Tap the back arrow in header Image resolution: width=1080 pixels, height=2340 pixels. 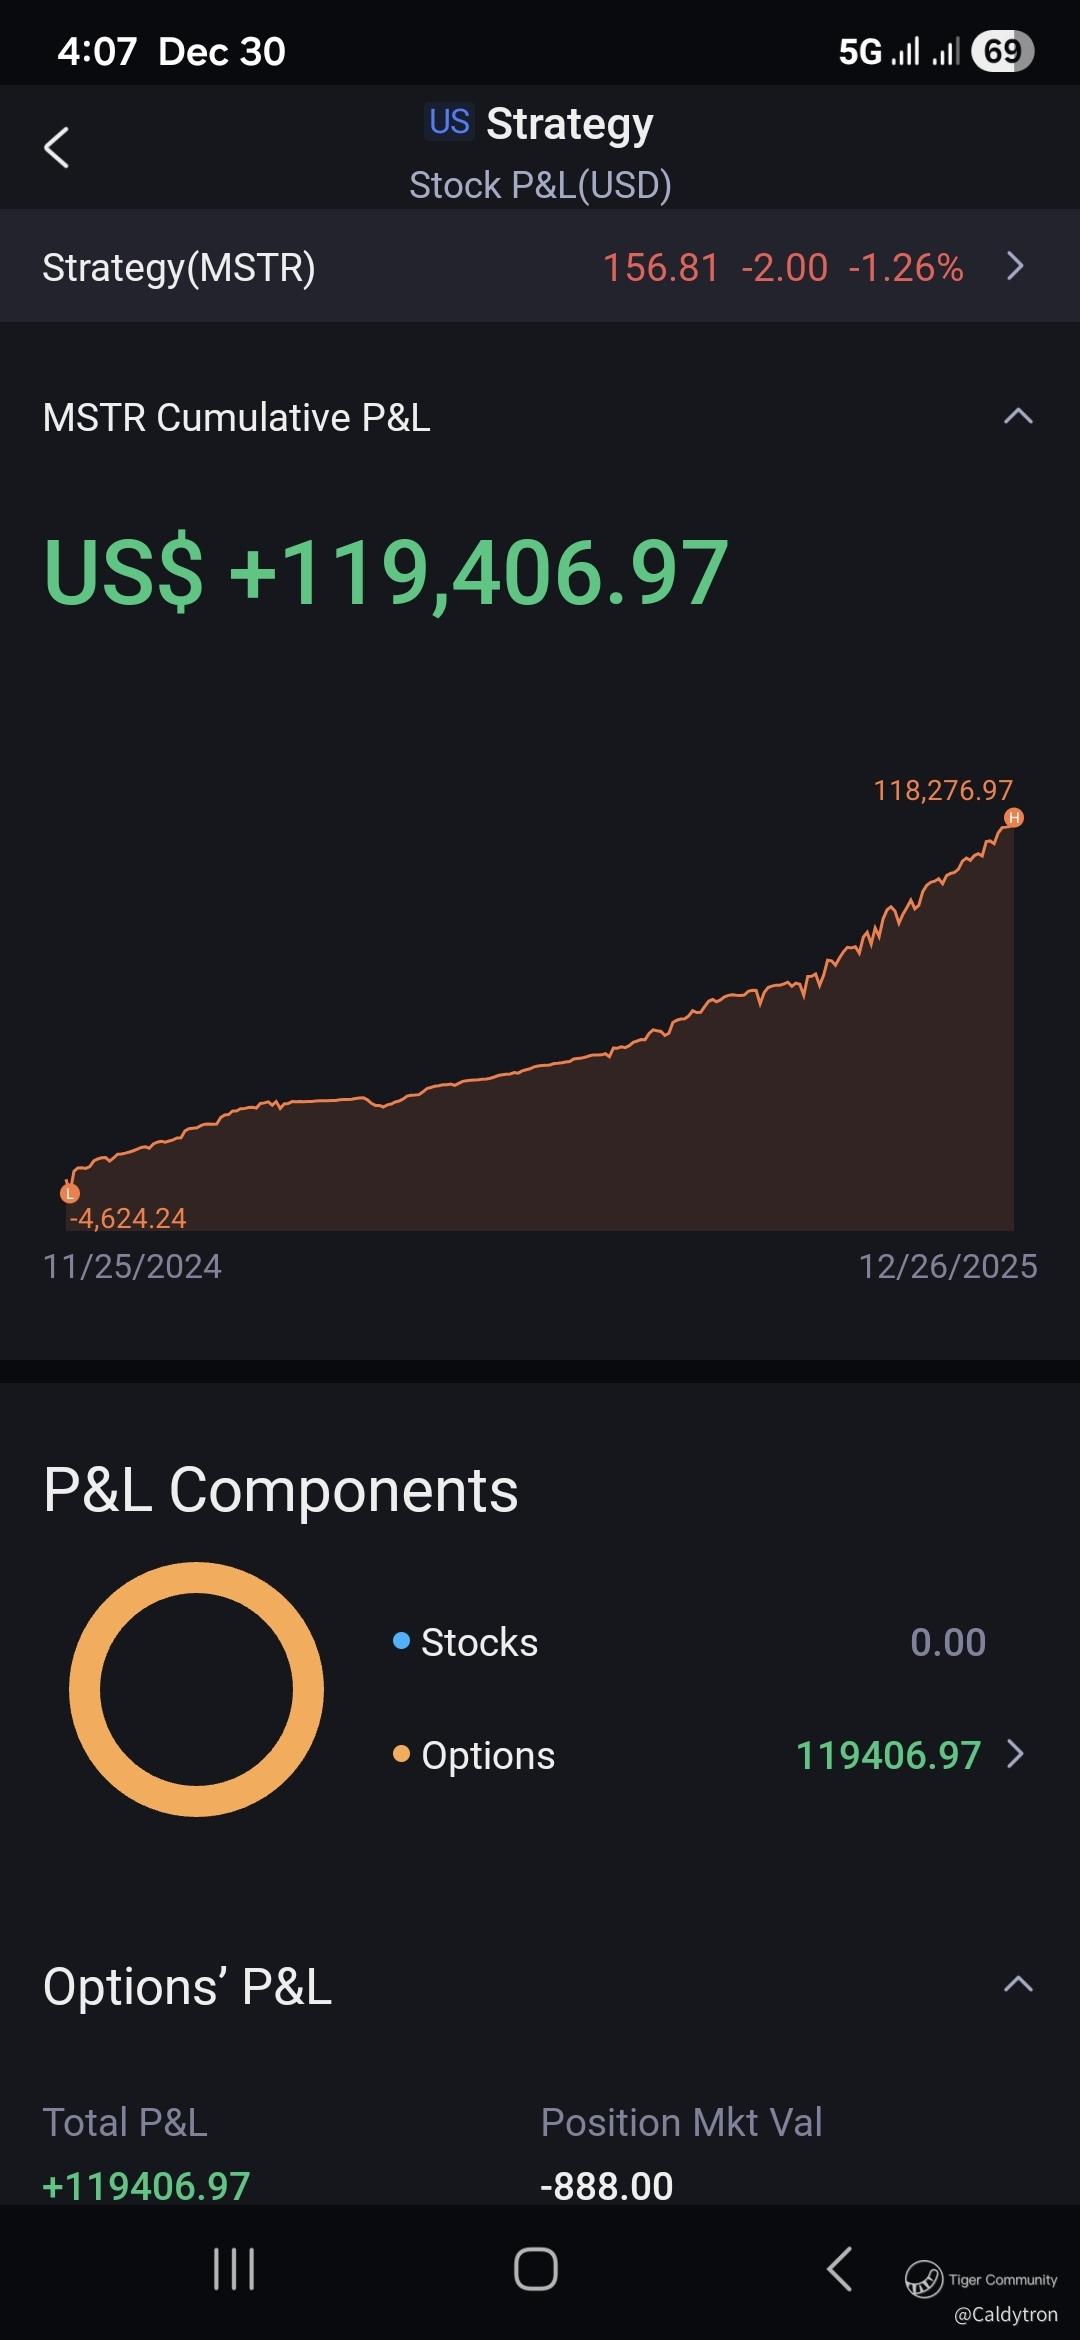click(57, 148)
